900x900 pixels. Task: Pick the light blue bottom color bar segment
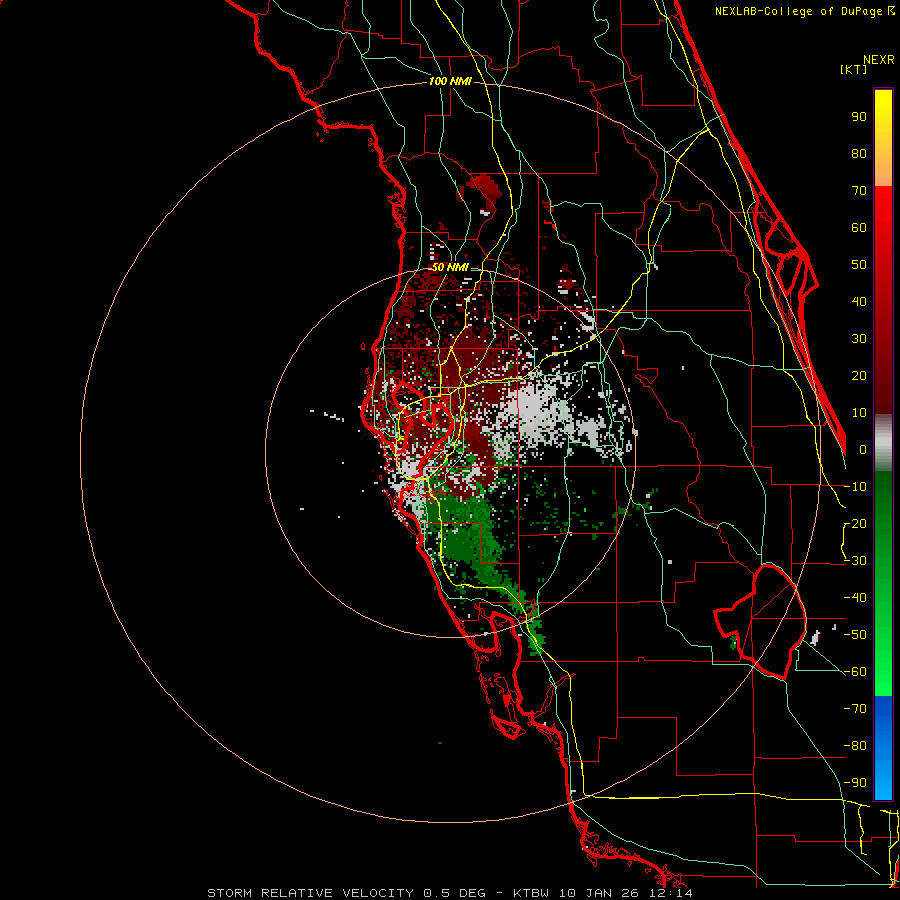(x=883, y=775)
